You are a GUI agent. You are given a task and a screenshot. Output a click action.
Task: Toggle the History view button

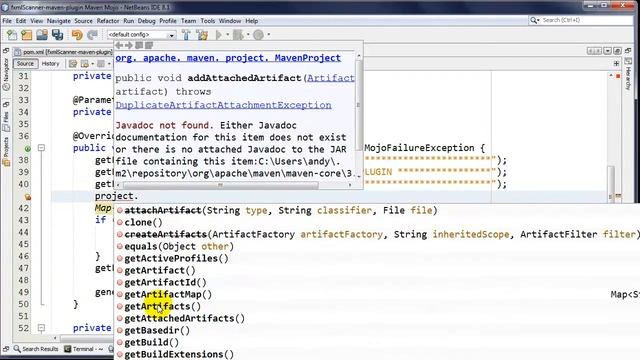50,64
